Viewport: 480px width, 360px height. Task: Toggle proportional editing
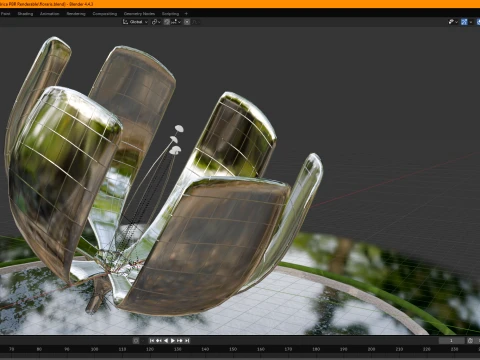187,22
